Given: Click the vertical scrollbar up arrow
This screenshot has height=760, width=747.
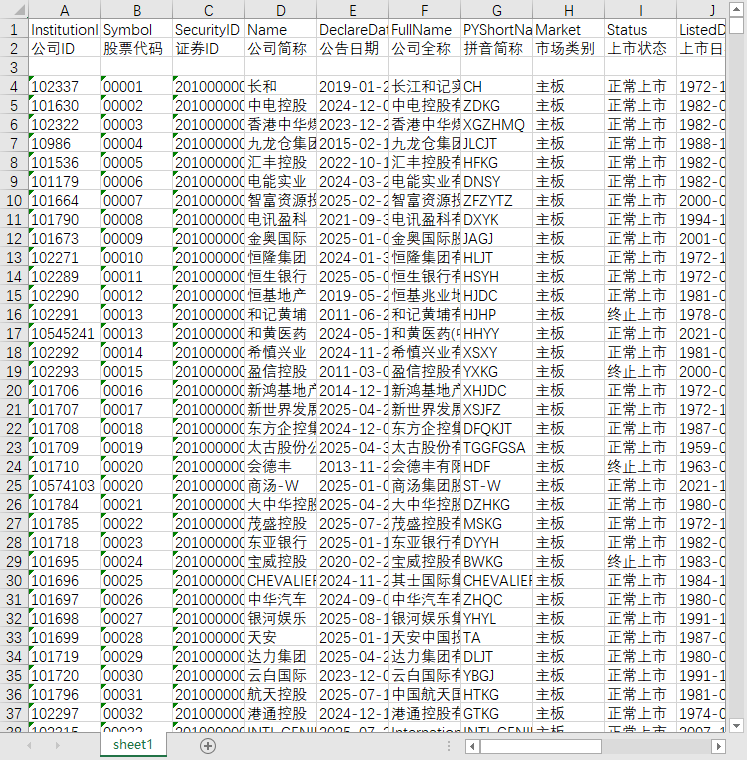Looking at the screenshot, I should [736, 9].
